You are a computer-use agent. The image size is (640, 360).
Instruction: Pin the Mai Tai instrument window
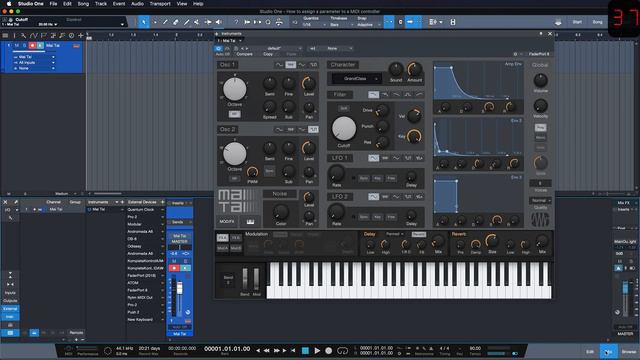coord(541,33)
